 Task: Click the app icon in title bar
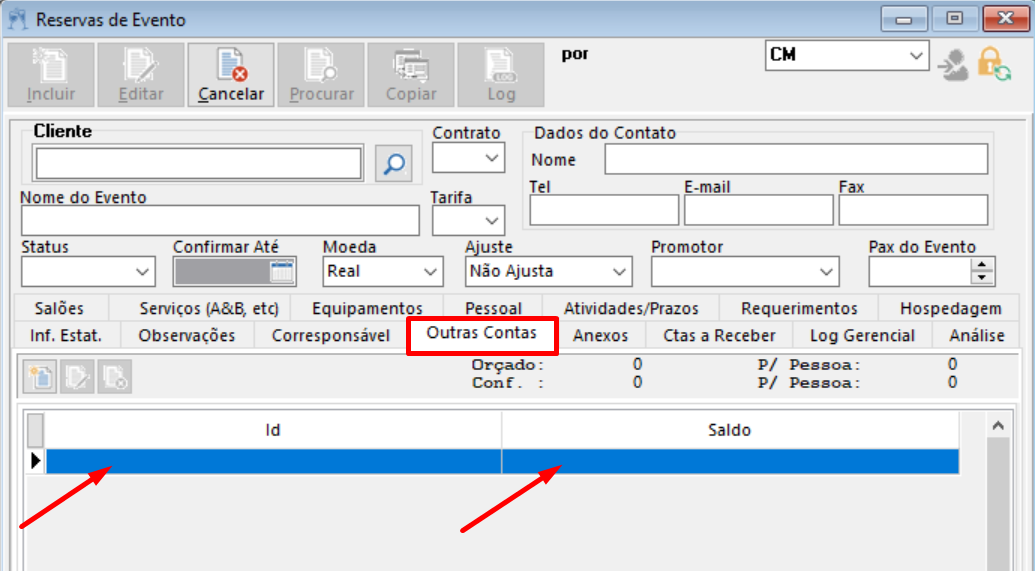point(17,19)
